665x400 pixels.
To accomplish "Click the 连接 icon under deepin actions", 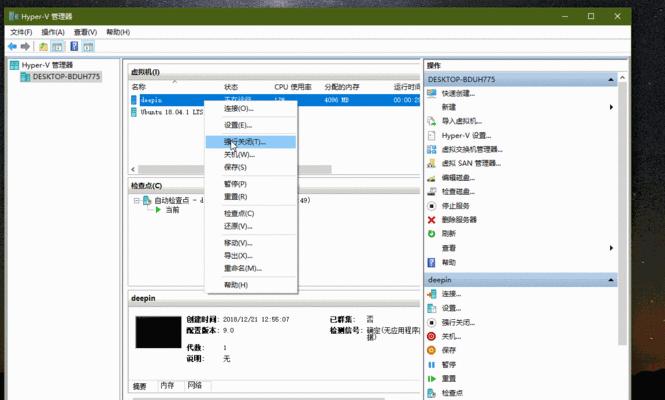I will 432,294.
